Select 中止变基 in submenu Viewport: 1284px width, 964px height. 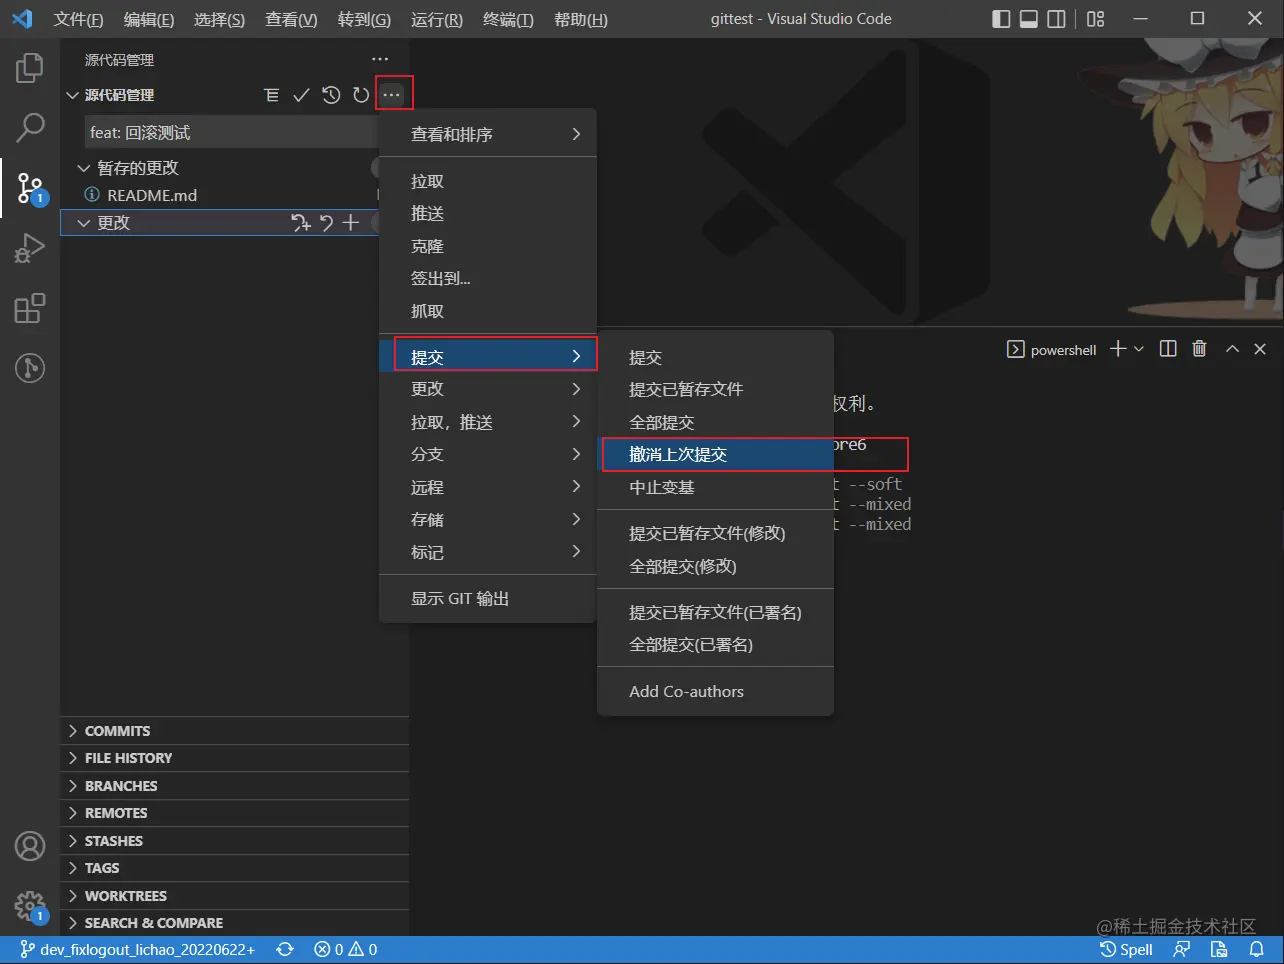pos(715,487)
